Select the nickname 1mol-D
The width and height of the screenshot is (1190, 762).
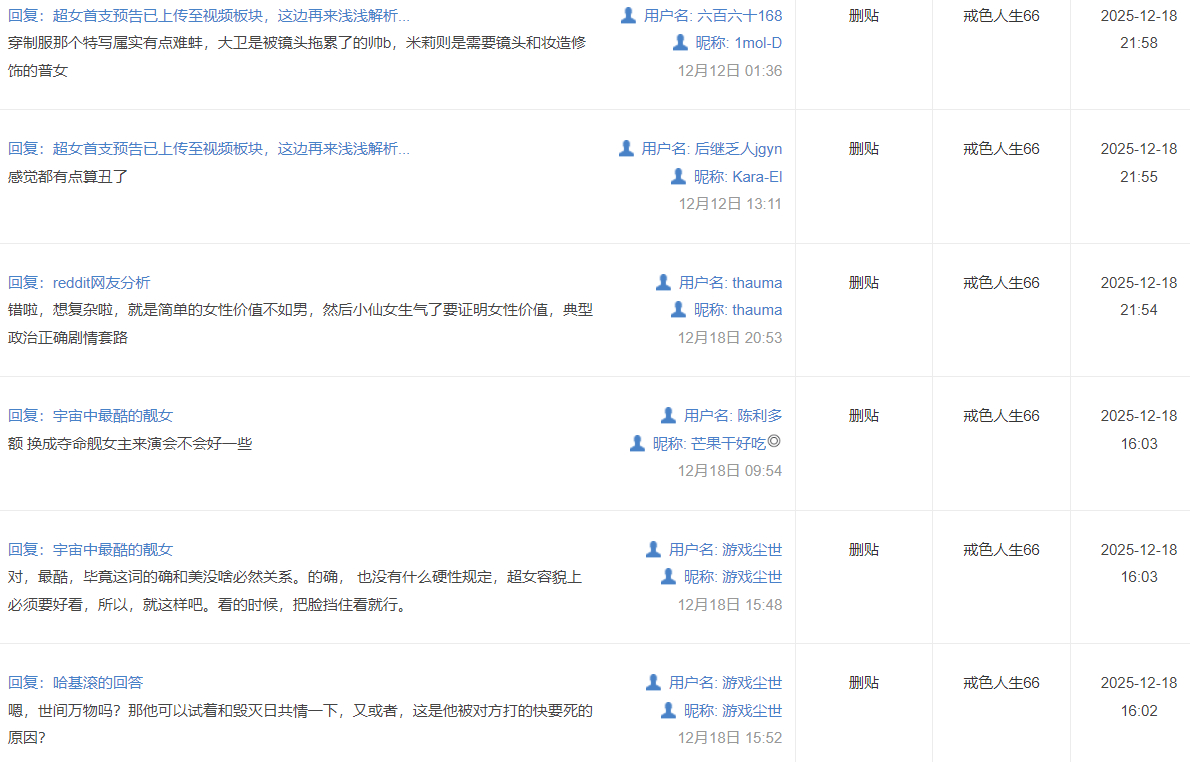758,43
